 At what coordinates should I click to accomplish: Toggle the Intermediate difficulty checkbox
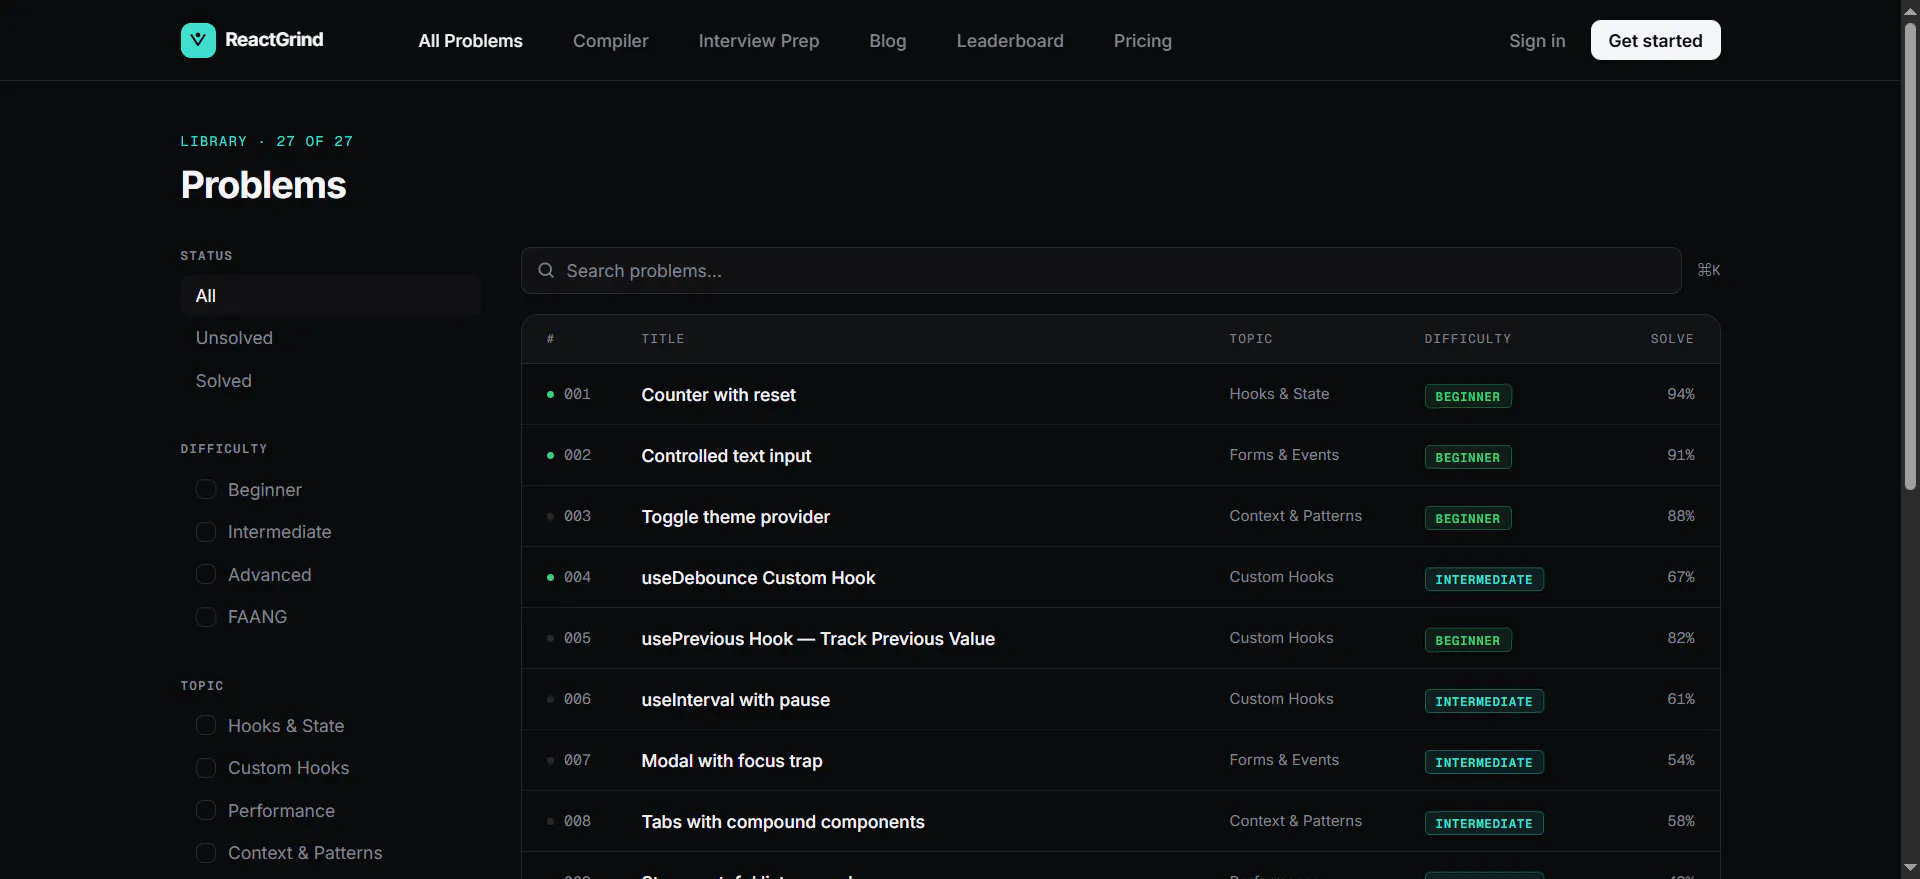206,532
